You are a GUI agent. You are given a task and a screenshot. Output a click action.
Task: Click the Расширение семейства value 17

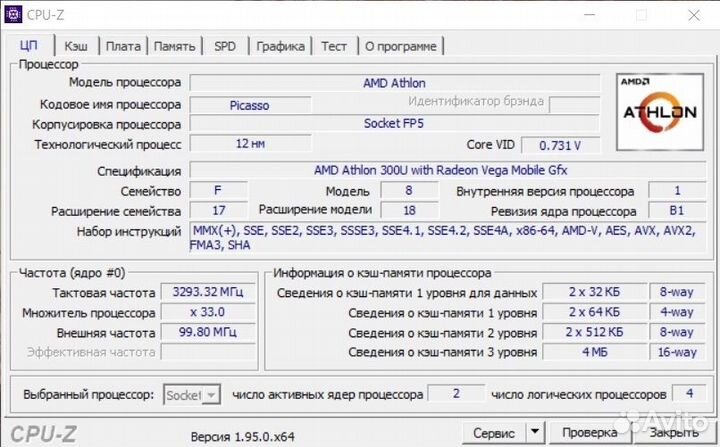point(218,210)
